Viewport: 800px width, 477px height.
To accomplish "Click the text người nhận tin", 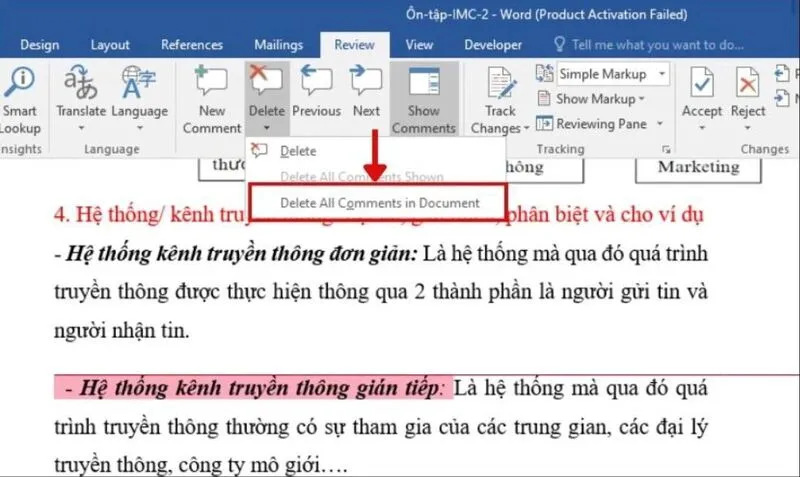I will 121,331.
